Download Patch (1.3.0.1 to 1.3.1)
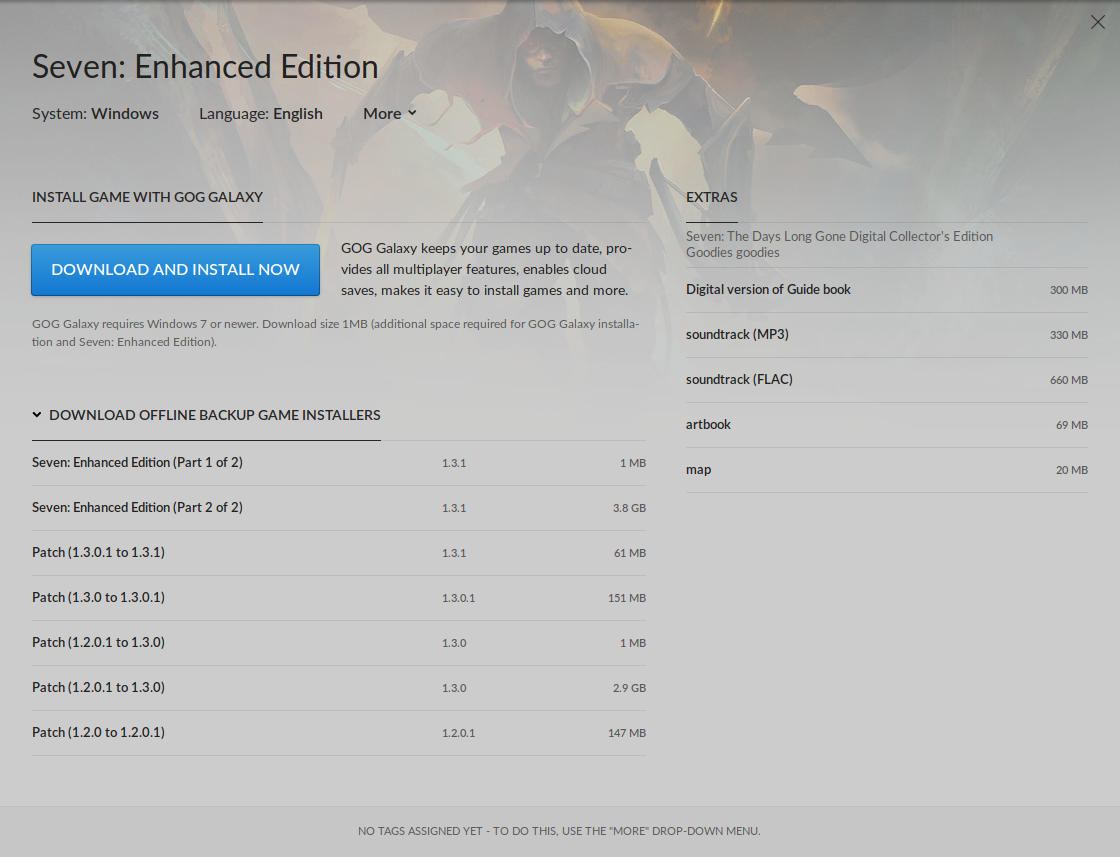The height and width of the screenshot is (857, 1120). coord(339,553)
